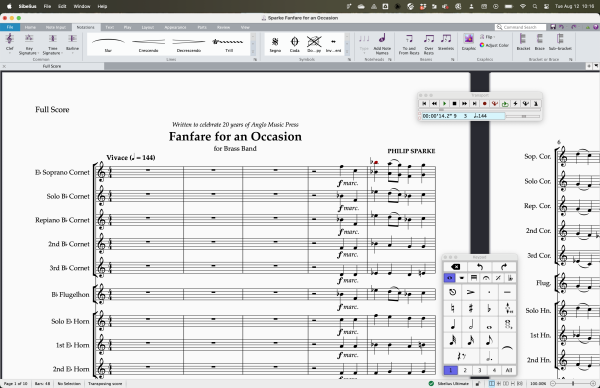This screenshot has width=600, height=388.
Task: Open the Flip dropdown in Graphics
Action: 487,37
